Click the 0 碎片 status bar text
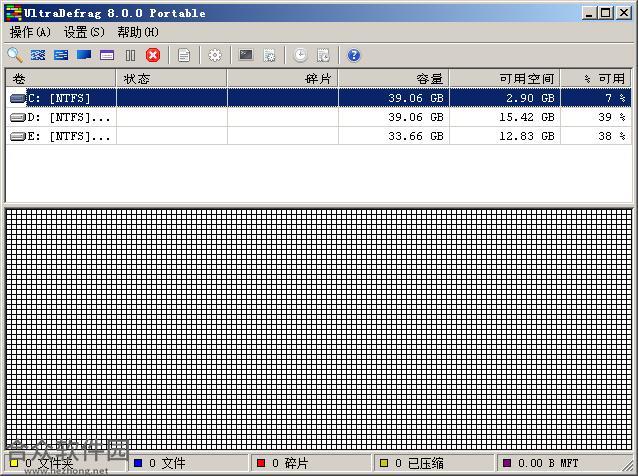This screenshot has height=476, width=638. [x=290, y=463]
